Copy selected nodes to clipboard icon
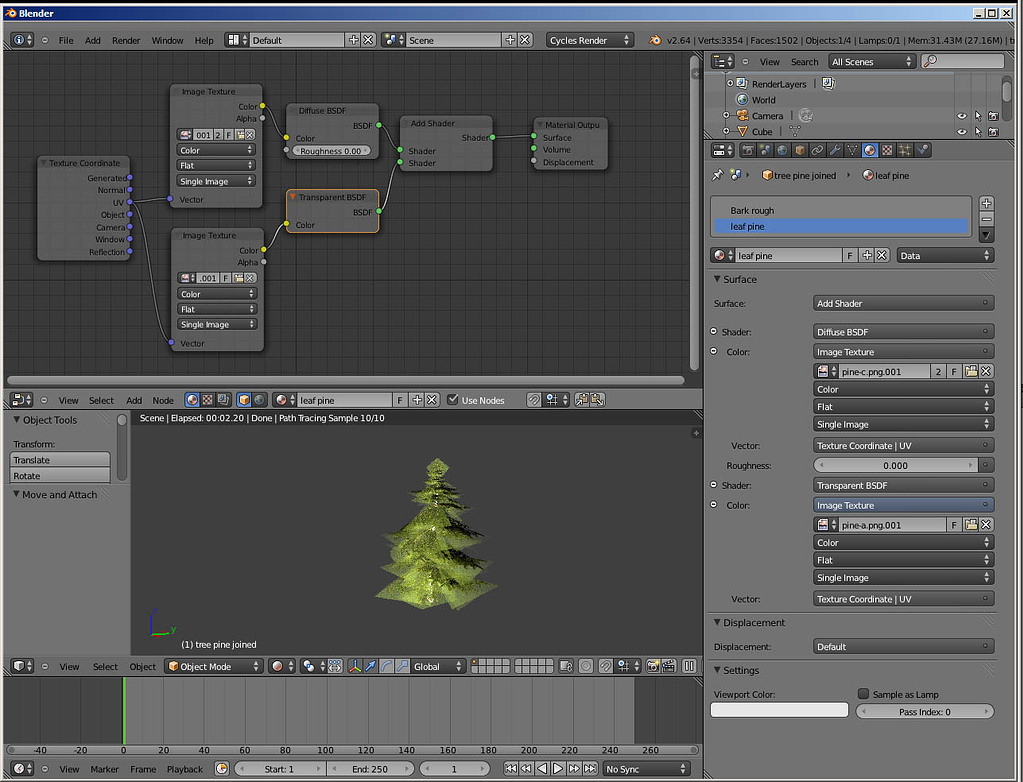1023x782 pixels. coord(582,400)
